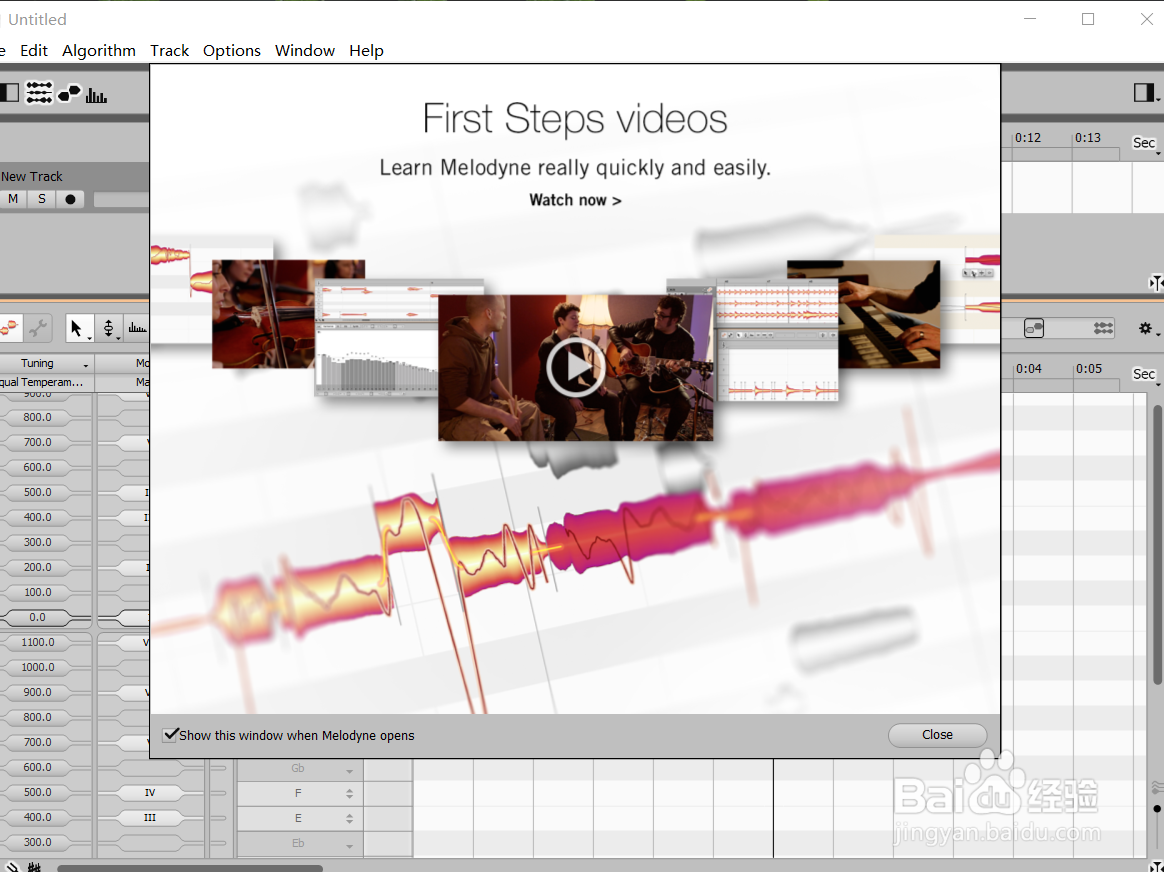The image size is (1164, 872).
Task: Arm recording on New Track
Action: pyautogui.click(x=70, y=199)
